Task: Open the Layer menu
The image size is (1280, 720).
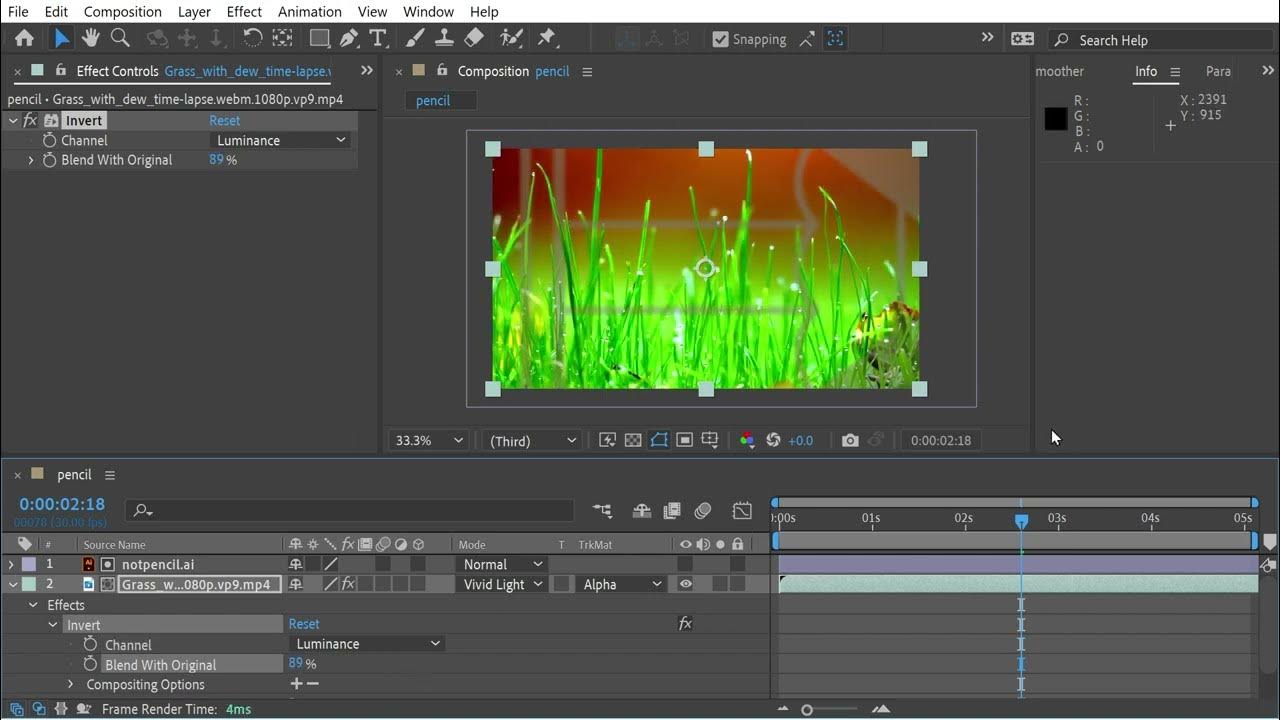Action: click(194, 11)
